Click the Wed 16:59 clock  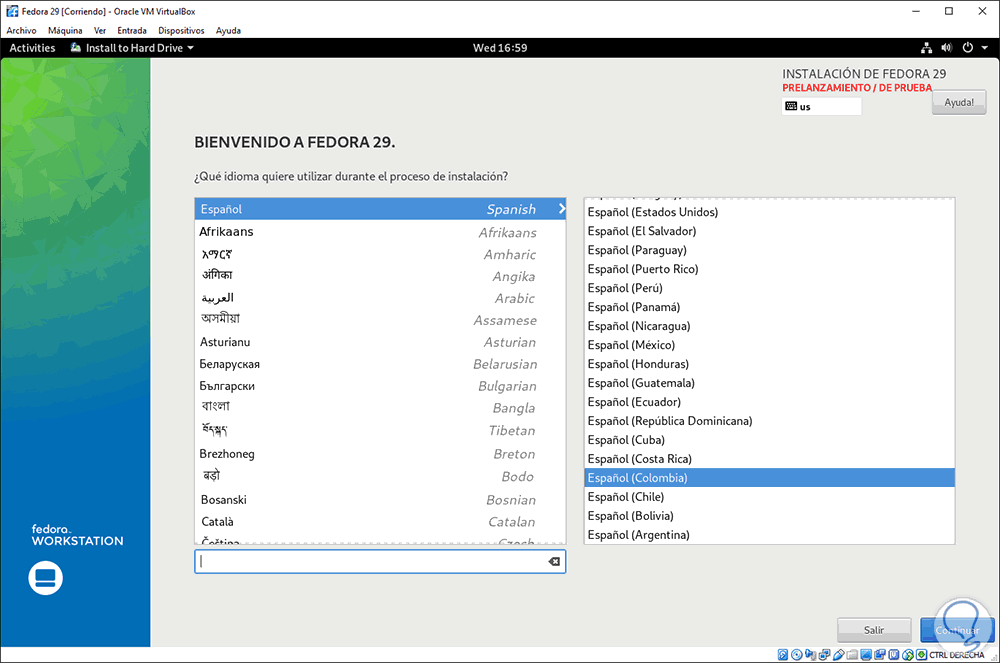click(x=500, y=48)
